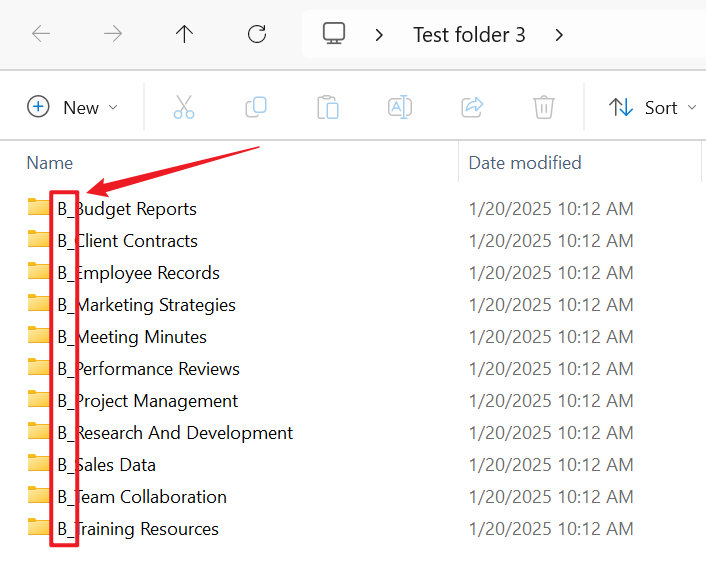Refresh the current folder view
The image size is (706, 576).
(257, 34)
